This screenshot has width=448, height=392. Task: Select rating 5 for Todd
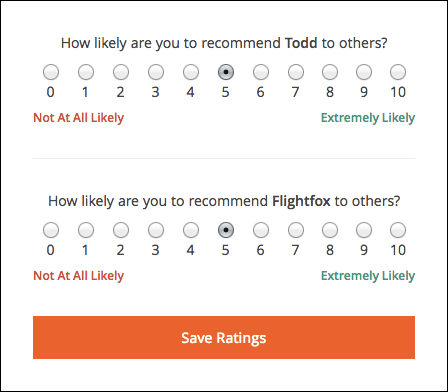(x=226, y=72)
